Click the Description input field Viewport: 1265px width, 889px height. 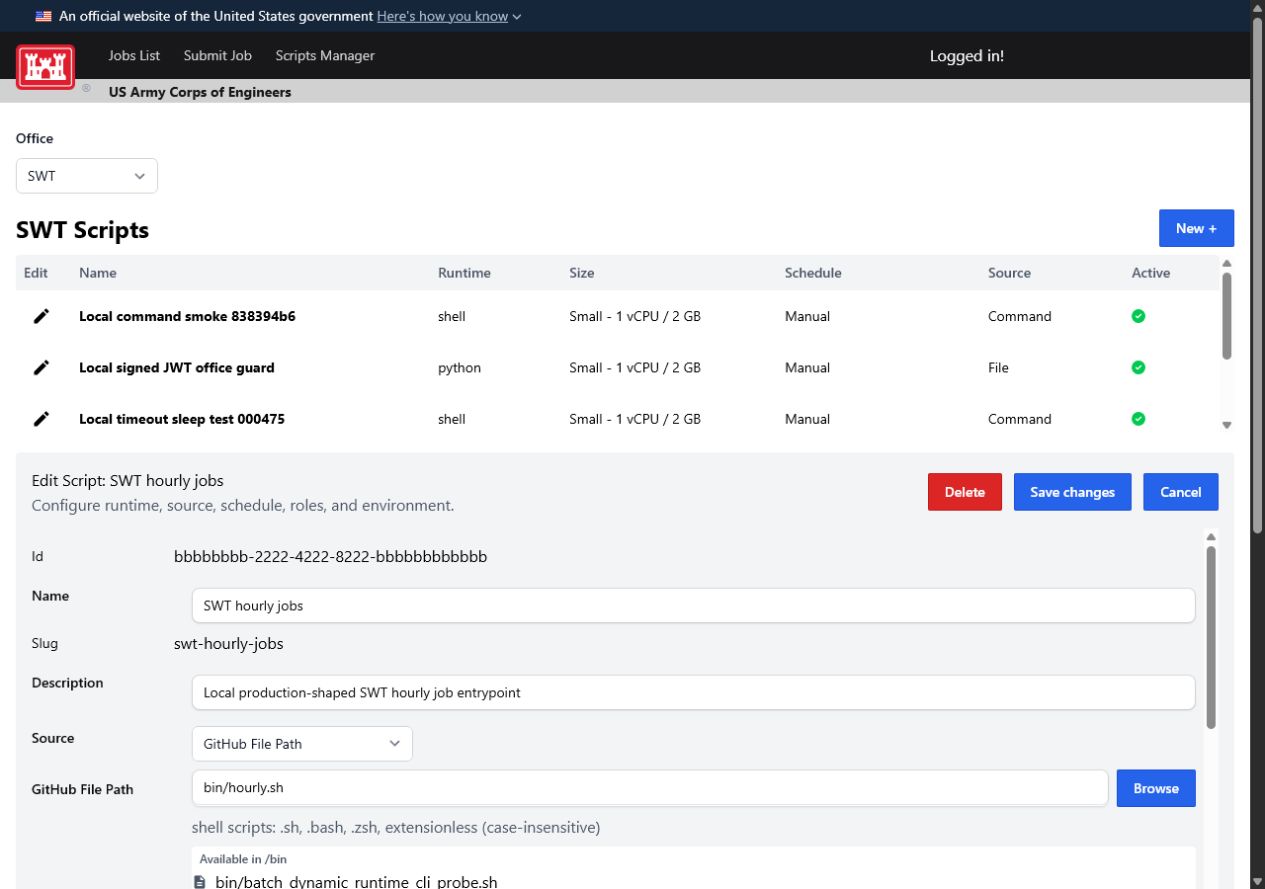click(693, 692)
